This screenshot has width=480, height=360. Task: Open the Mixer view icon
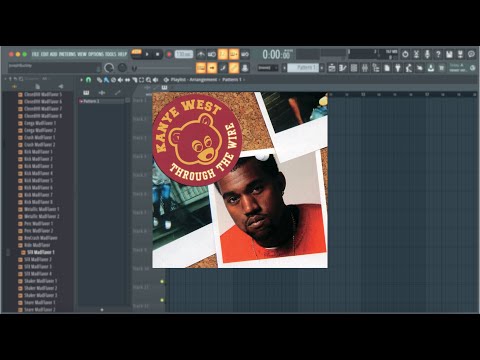coord(365,68)
